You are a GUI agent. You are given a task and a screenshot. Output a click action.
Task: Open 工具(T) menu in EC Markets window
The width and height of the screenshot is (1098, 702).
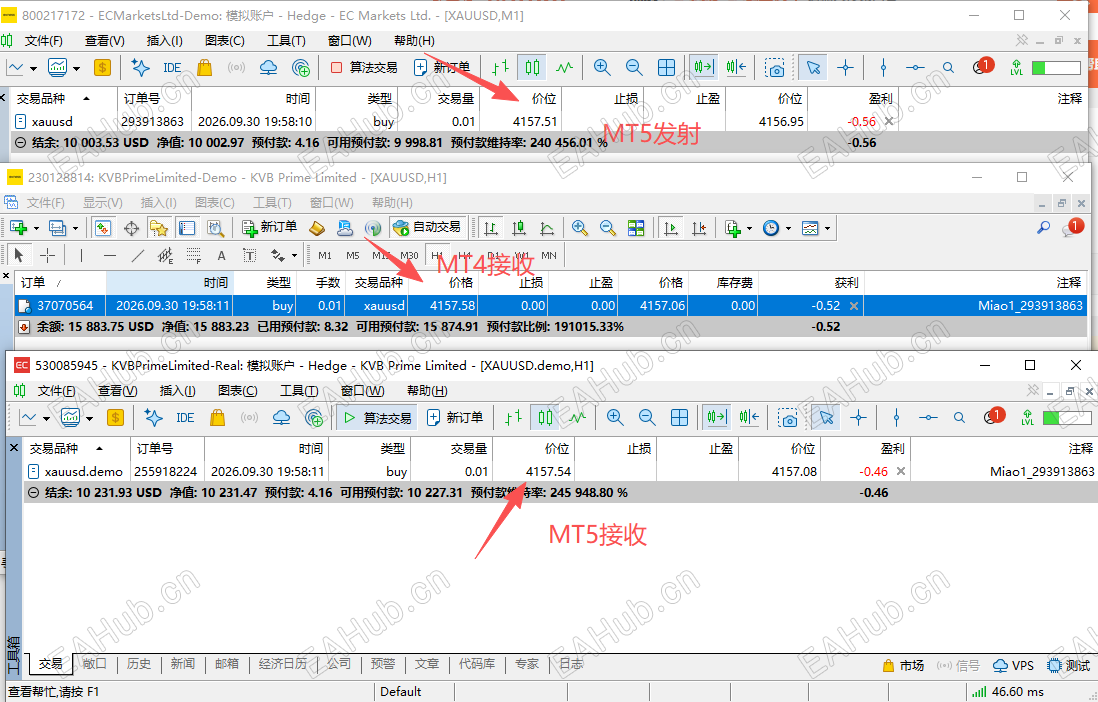tap(286, 41)
